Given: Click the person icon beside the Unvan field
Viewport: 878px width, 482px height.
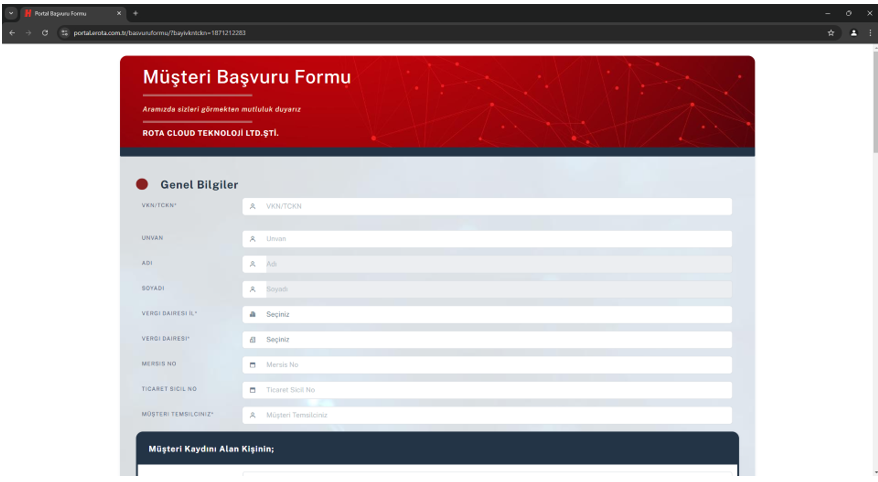Looking at the screenshot, I should coord(253,239).
